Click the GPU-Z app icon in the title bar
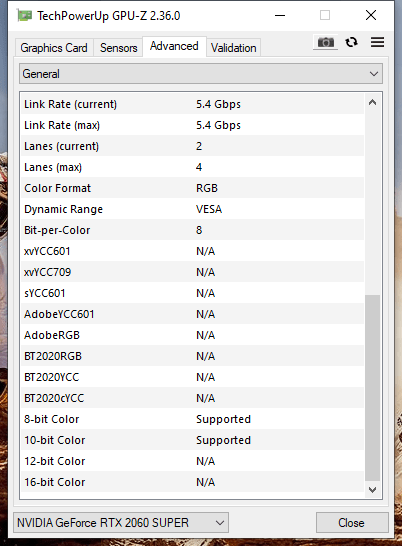 (x=24, y=16)
